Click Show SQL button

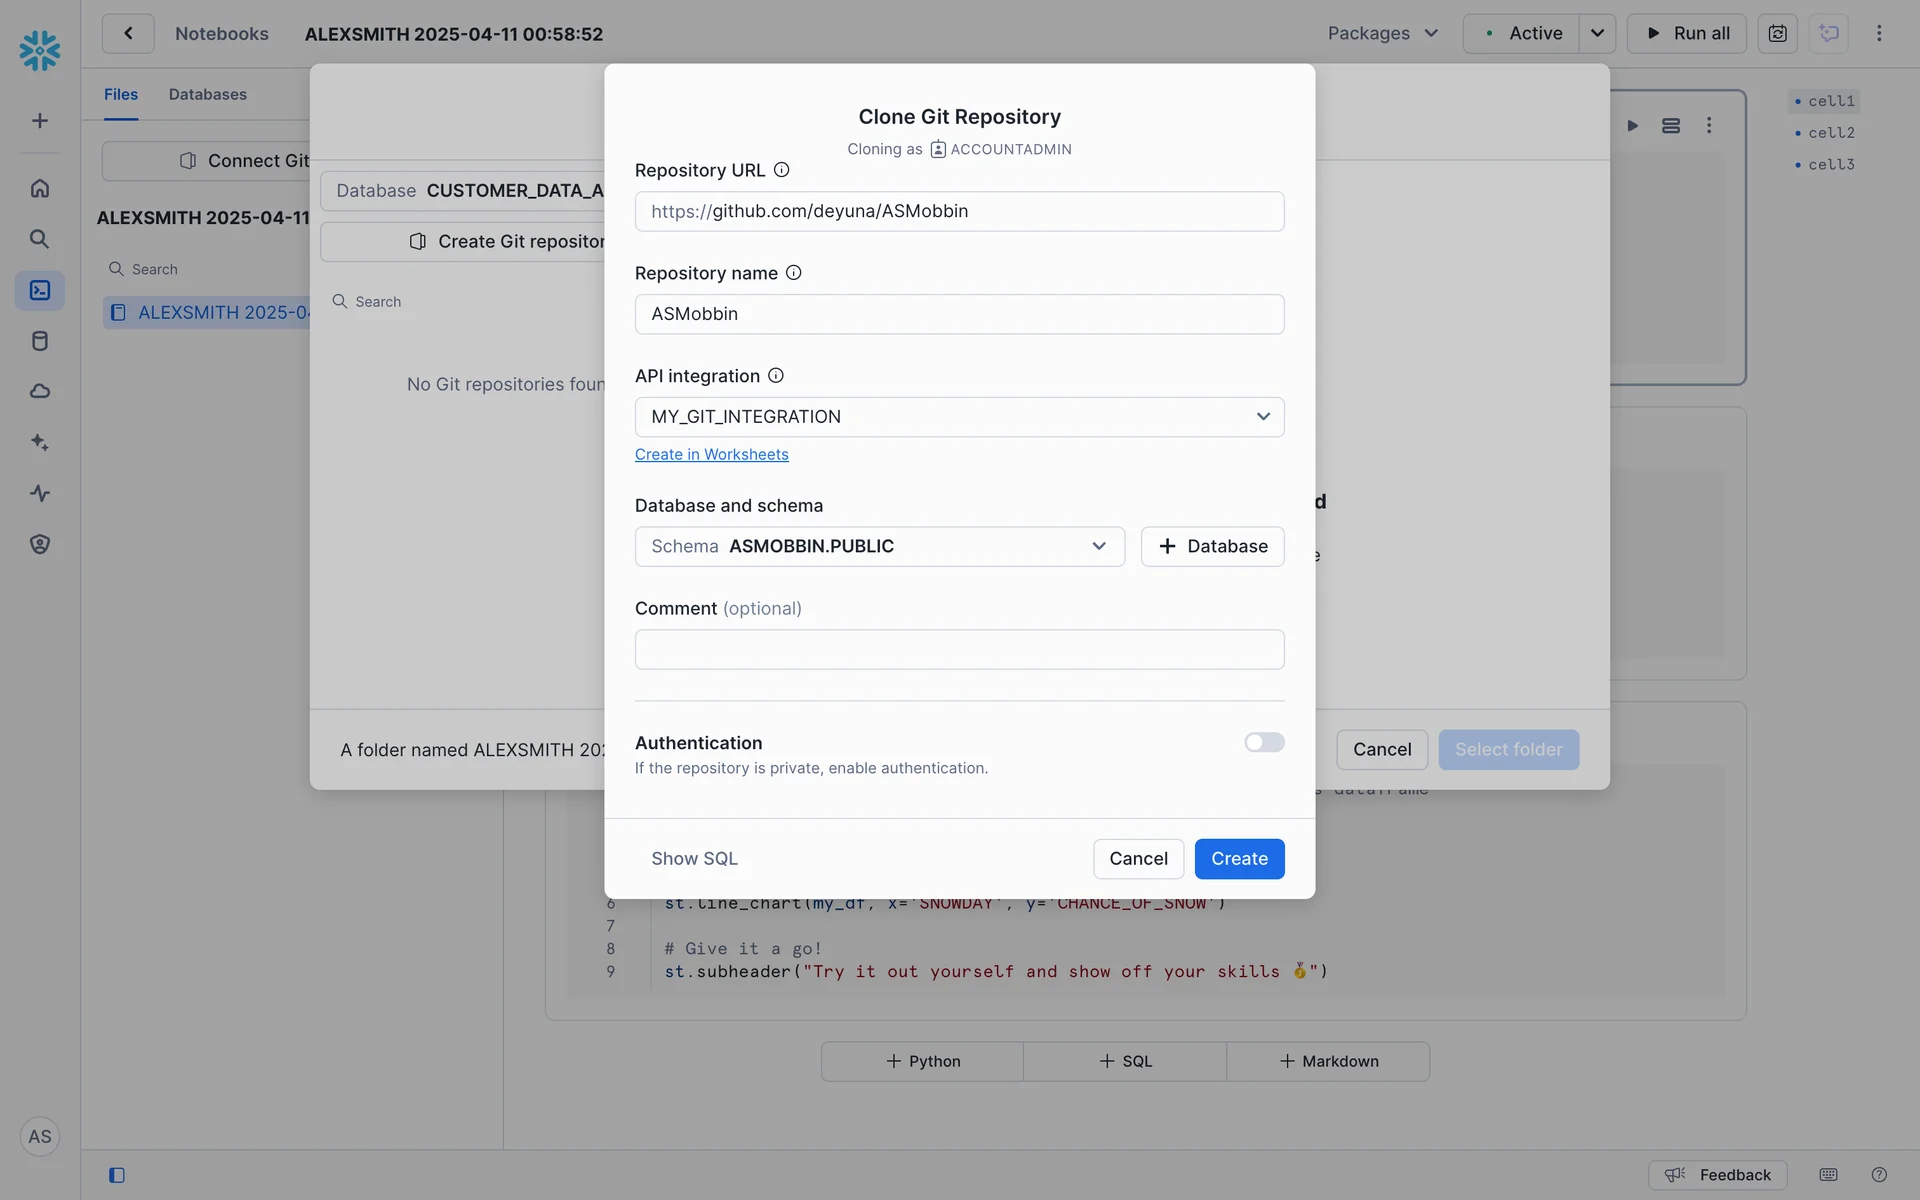coord(694,859)
